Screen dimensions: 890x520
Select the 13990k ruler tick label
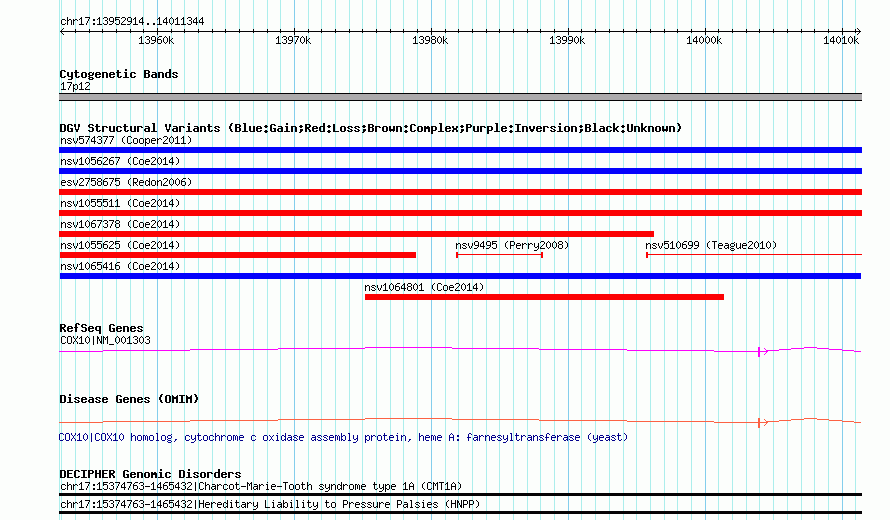(566, 41)
